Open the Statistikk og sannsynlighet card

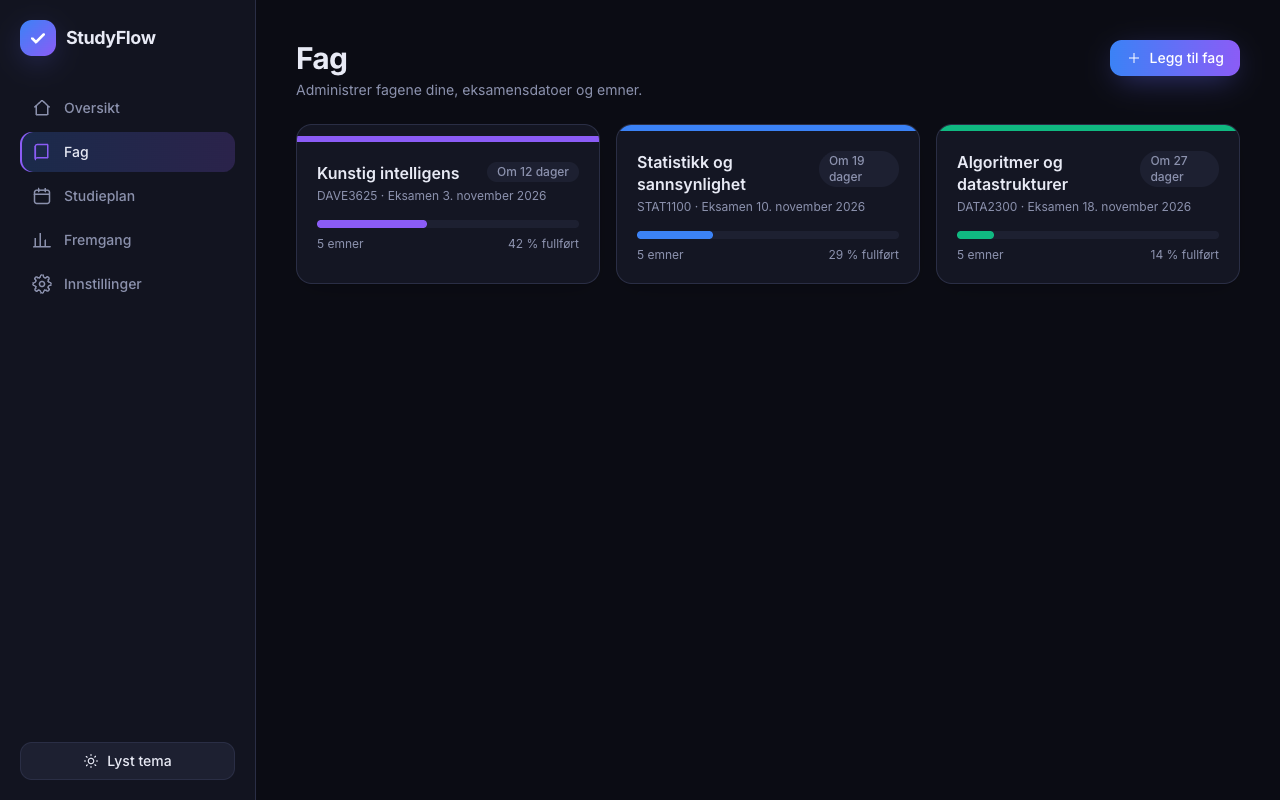tap(768, 204)
